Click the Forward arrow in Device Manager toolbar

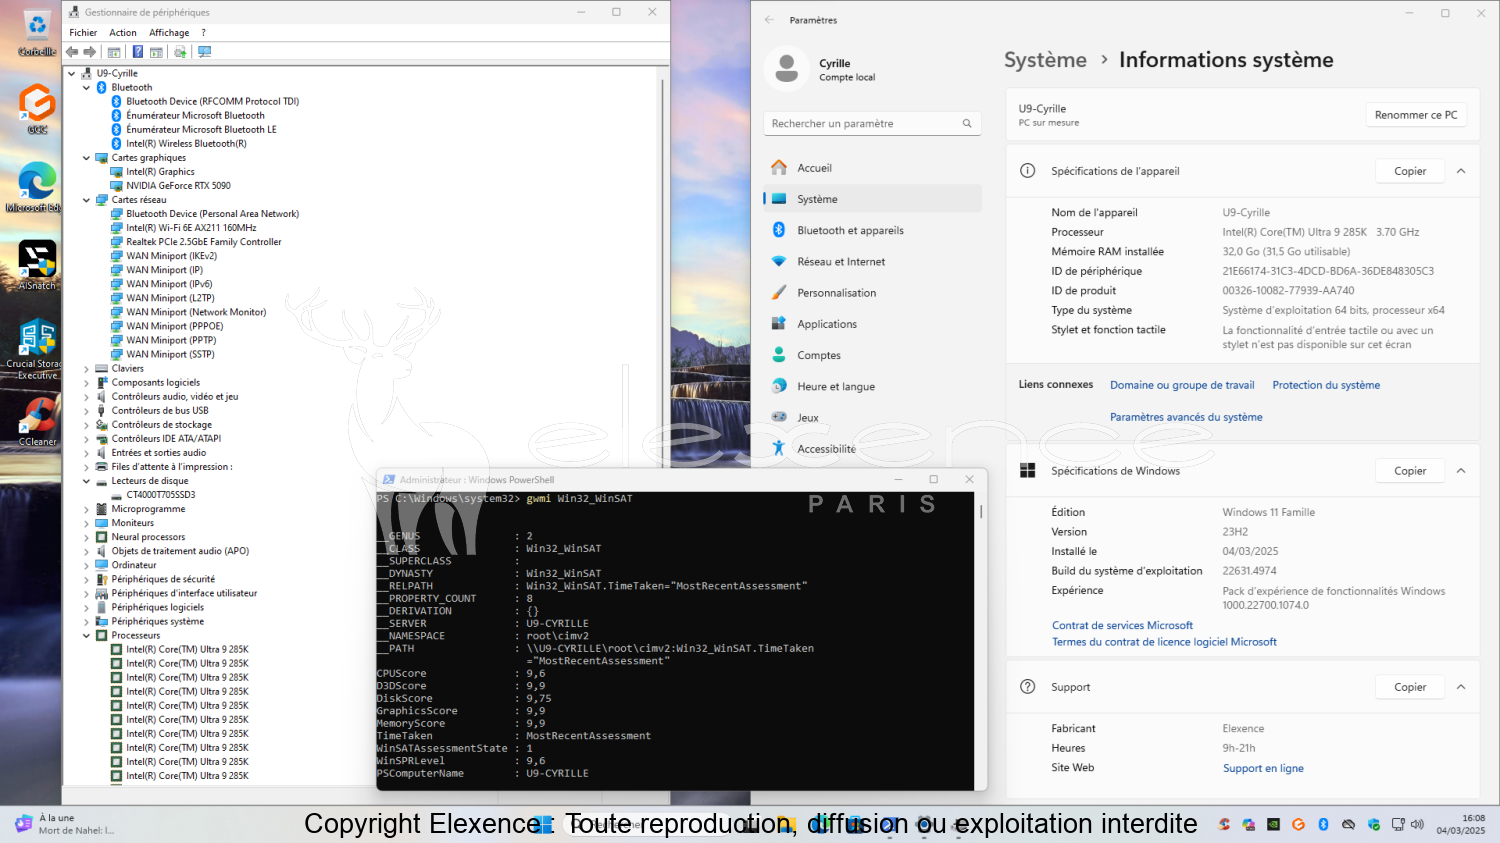[90, 52]
